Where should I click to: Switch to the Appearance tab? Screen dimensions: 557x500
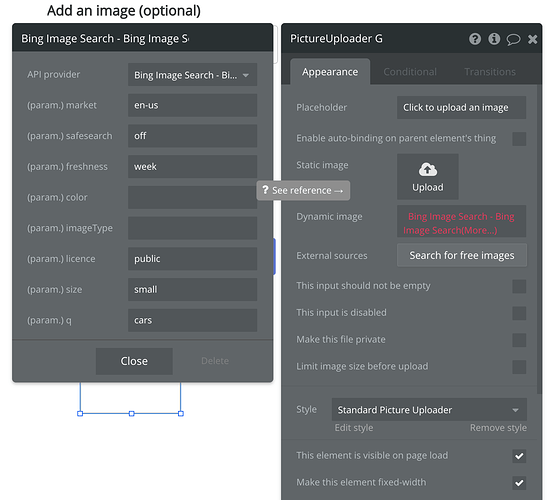pos(330,72)
